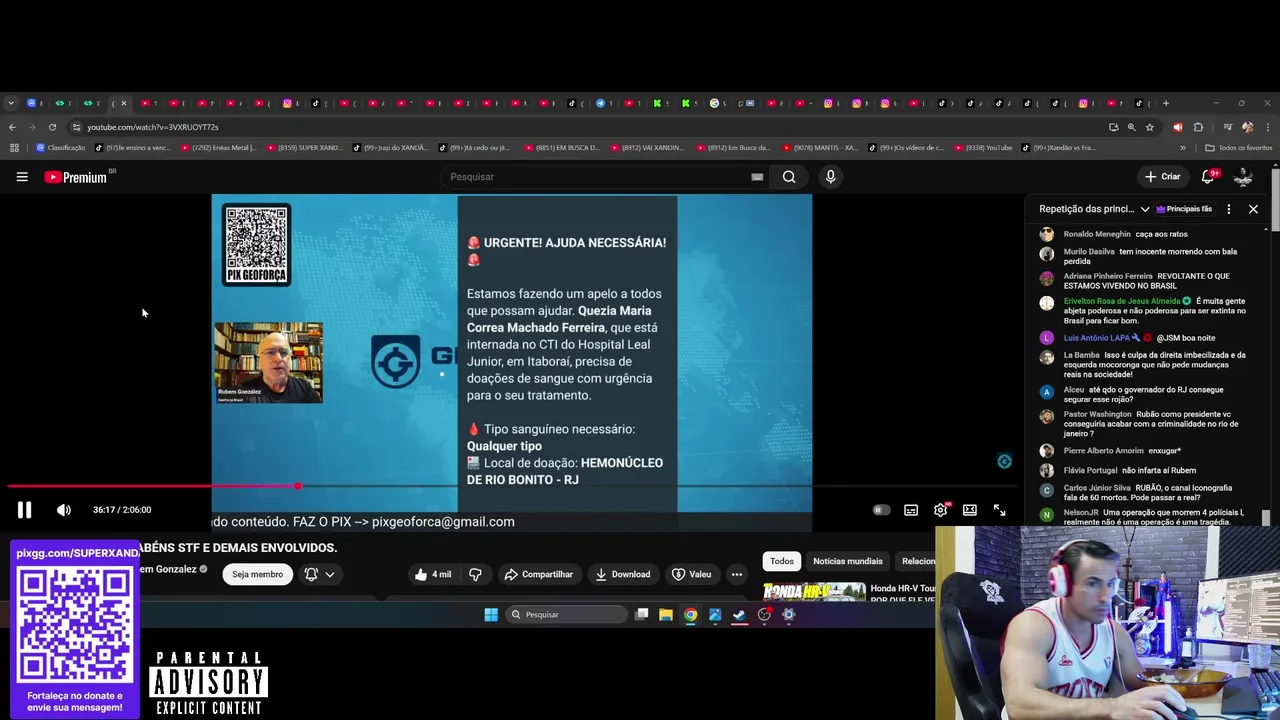Image resolution: width=1280 pixels, height=720 pixels.
Task: Reload the current browser page
Action: (50, 127)
